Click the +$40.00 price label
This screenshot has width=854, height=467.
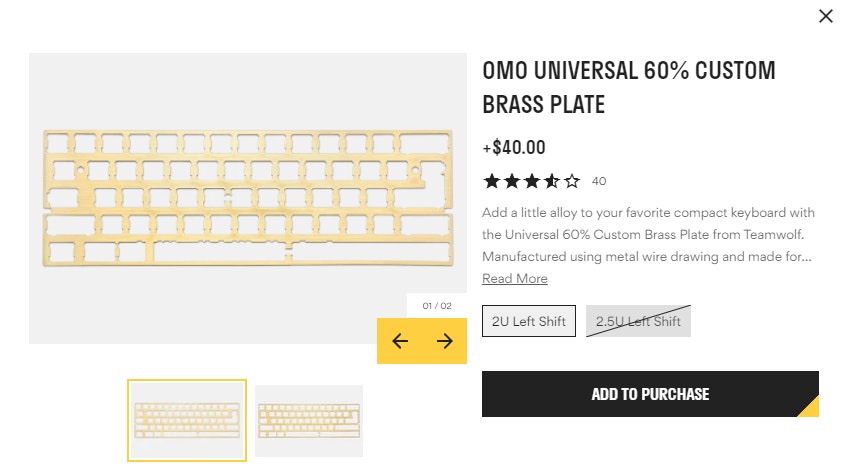tap(514, 148)
